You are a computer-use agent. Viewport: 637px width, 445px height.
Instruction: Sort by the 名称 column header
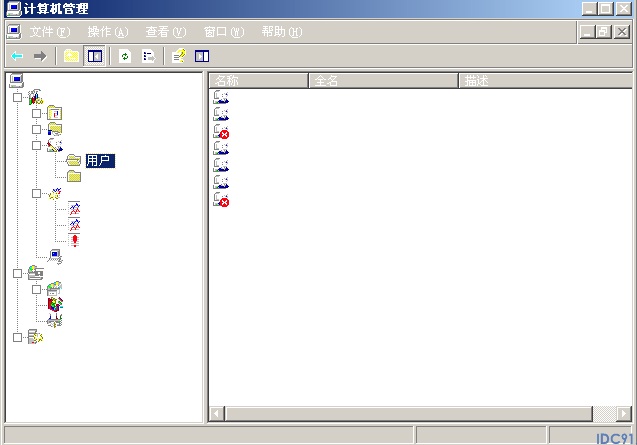coord(259,80)
